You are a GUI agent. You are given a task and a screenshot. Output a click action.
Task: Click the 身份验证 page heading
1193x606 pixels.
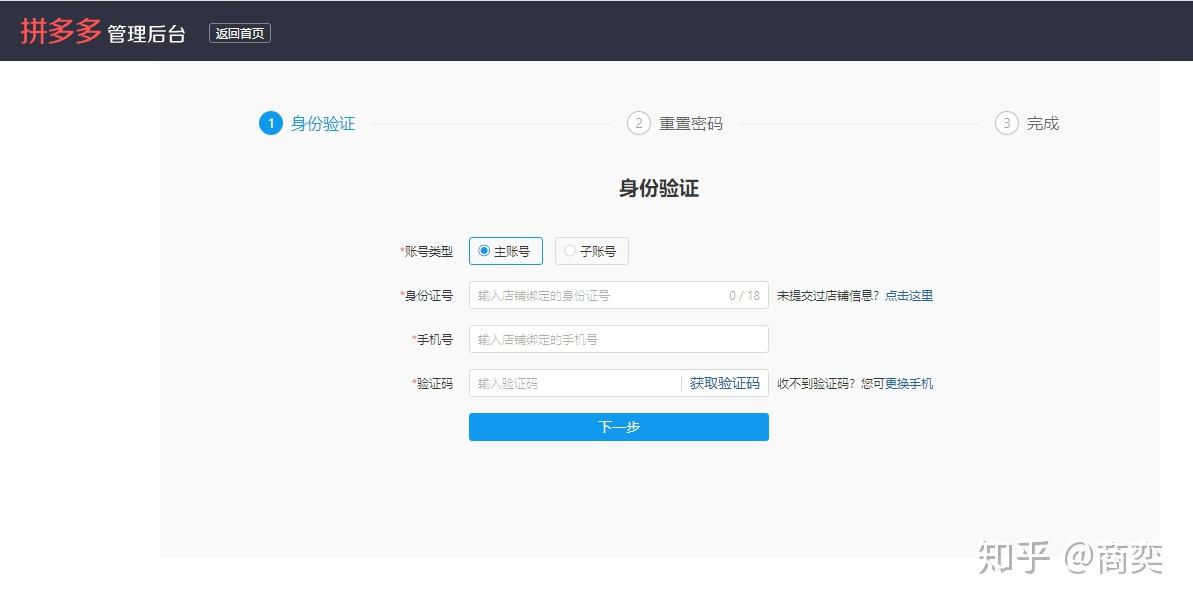point(659,189)
